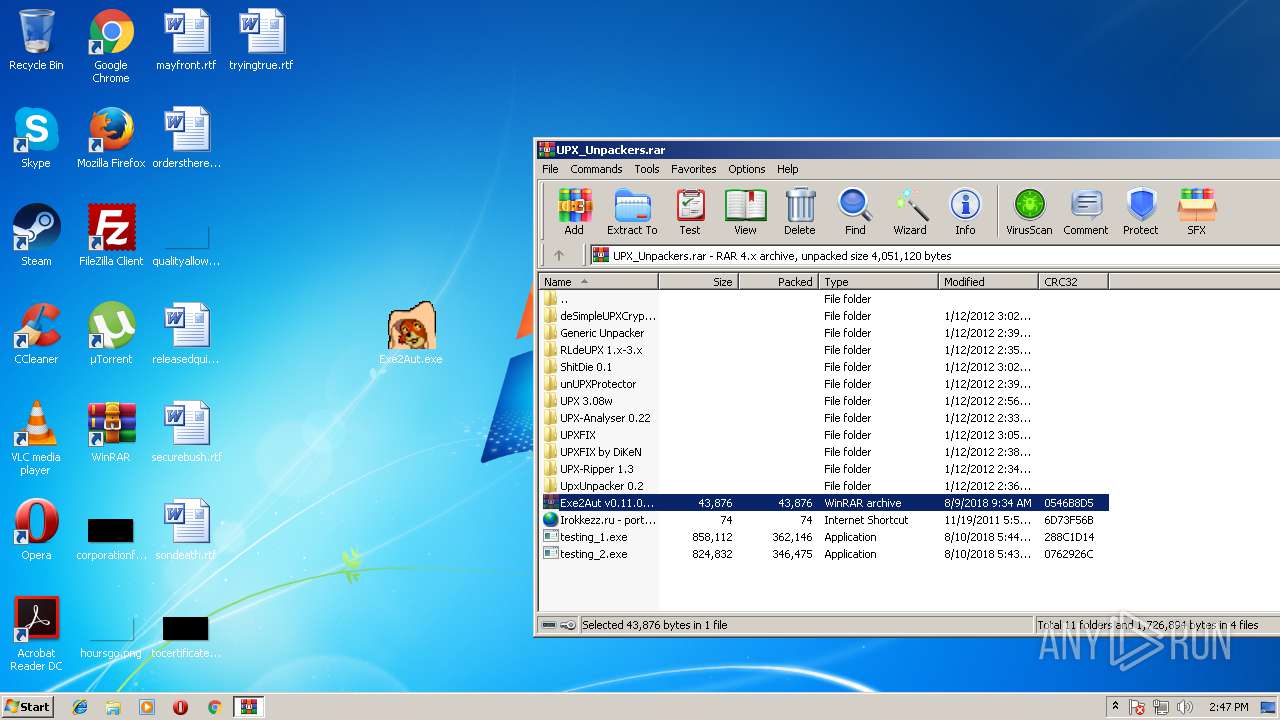Screen dimensions: 1280x720
Task: Select the UpxUnpacker 0.2 folder
Action: point(823,486)
